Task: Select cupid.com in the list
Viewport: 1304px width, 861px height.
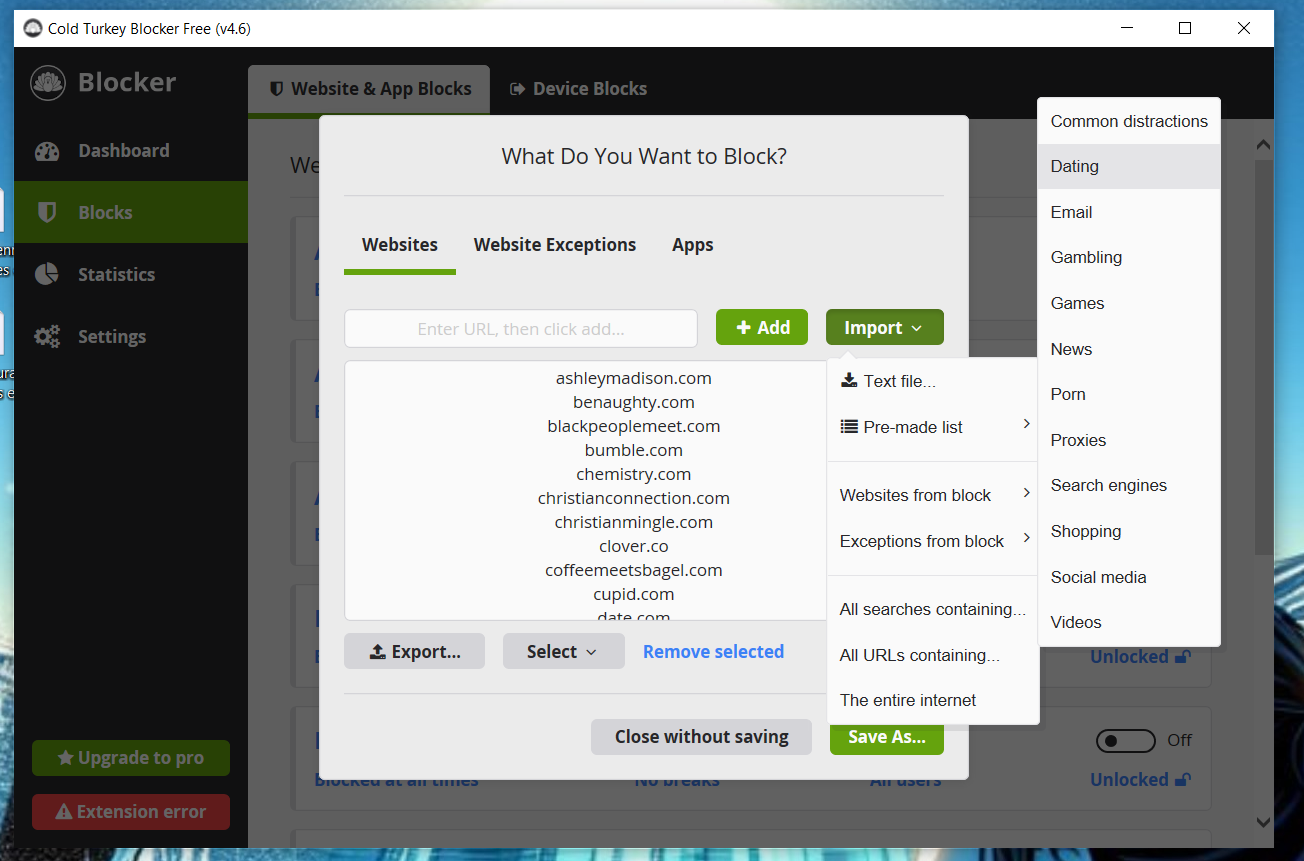Action: 634,594
